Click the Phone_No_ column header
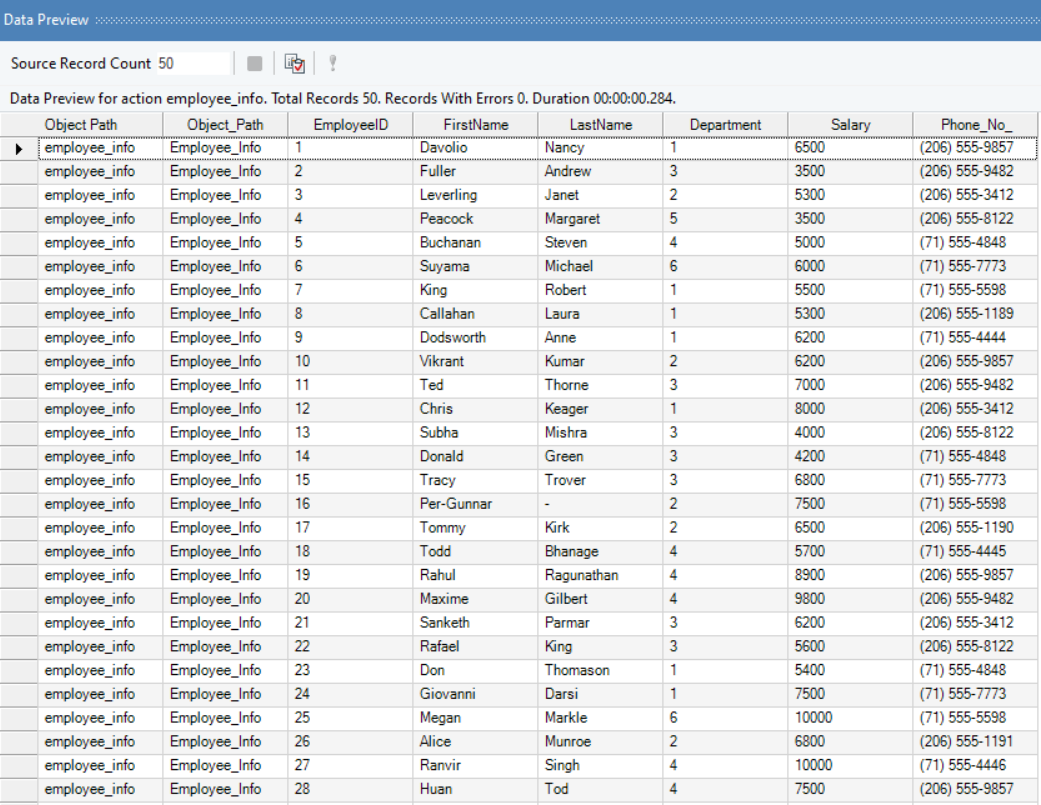This screenshot has width=1041, height=805. pyautogui.click(x=976, y=125)
